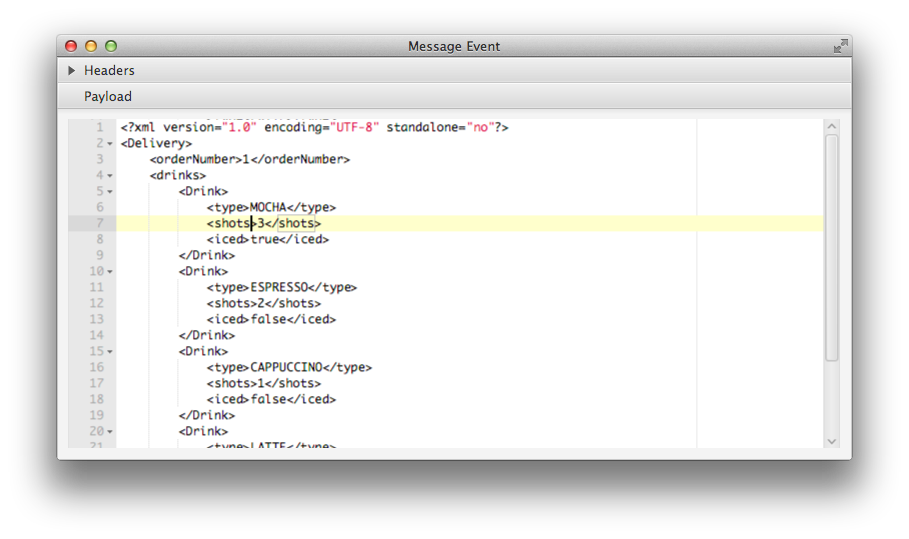Viewport: 909px width, 539px height.
Task: Click line number 3 in gutter
Action: 100,159
